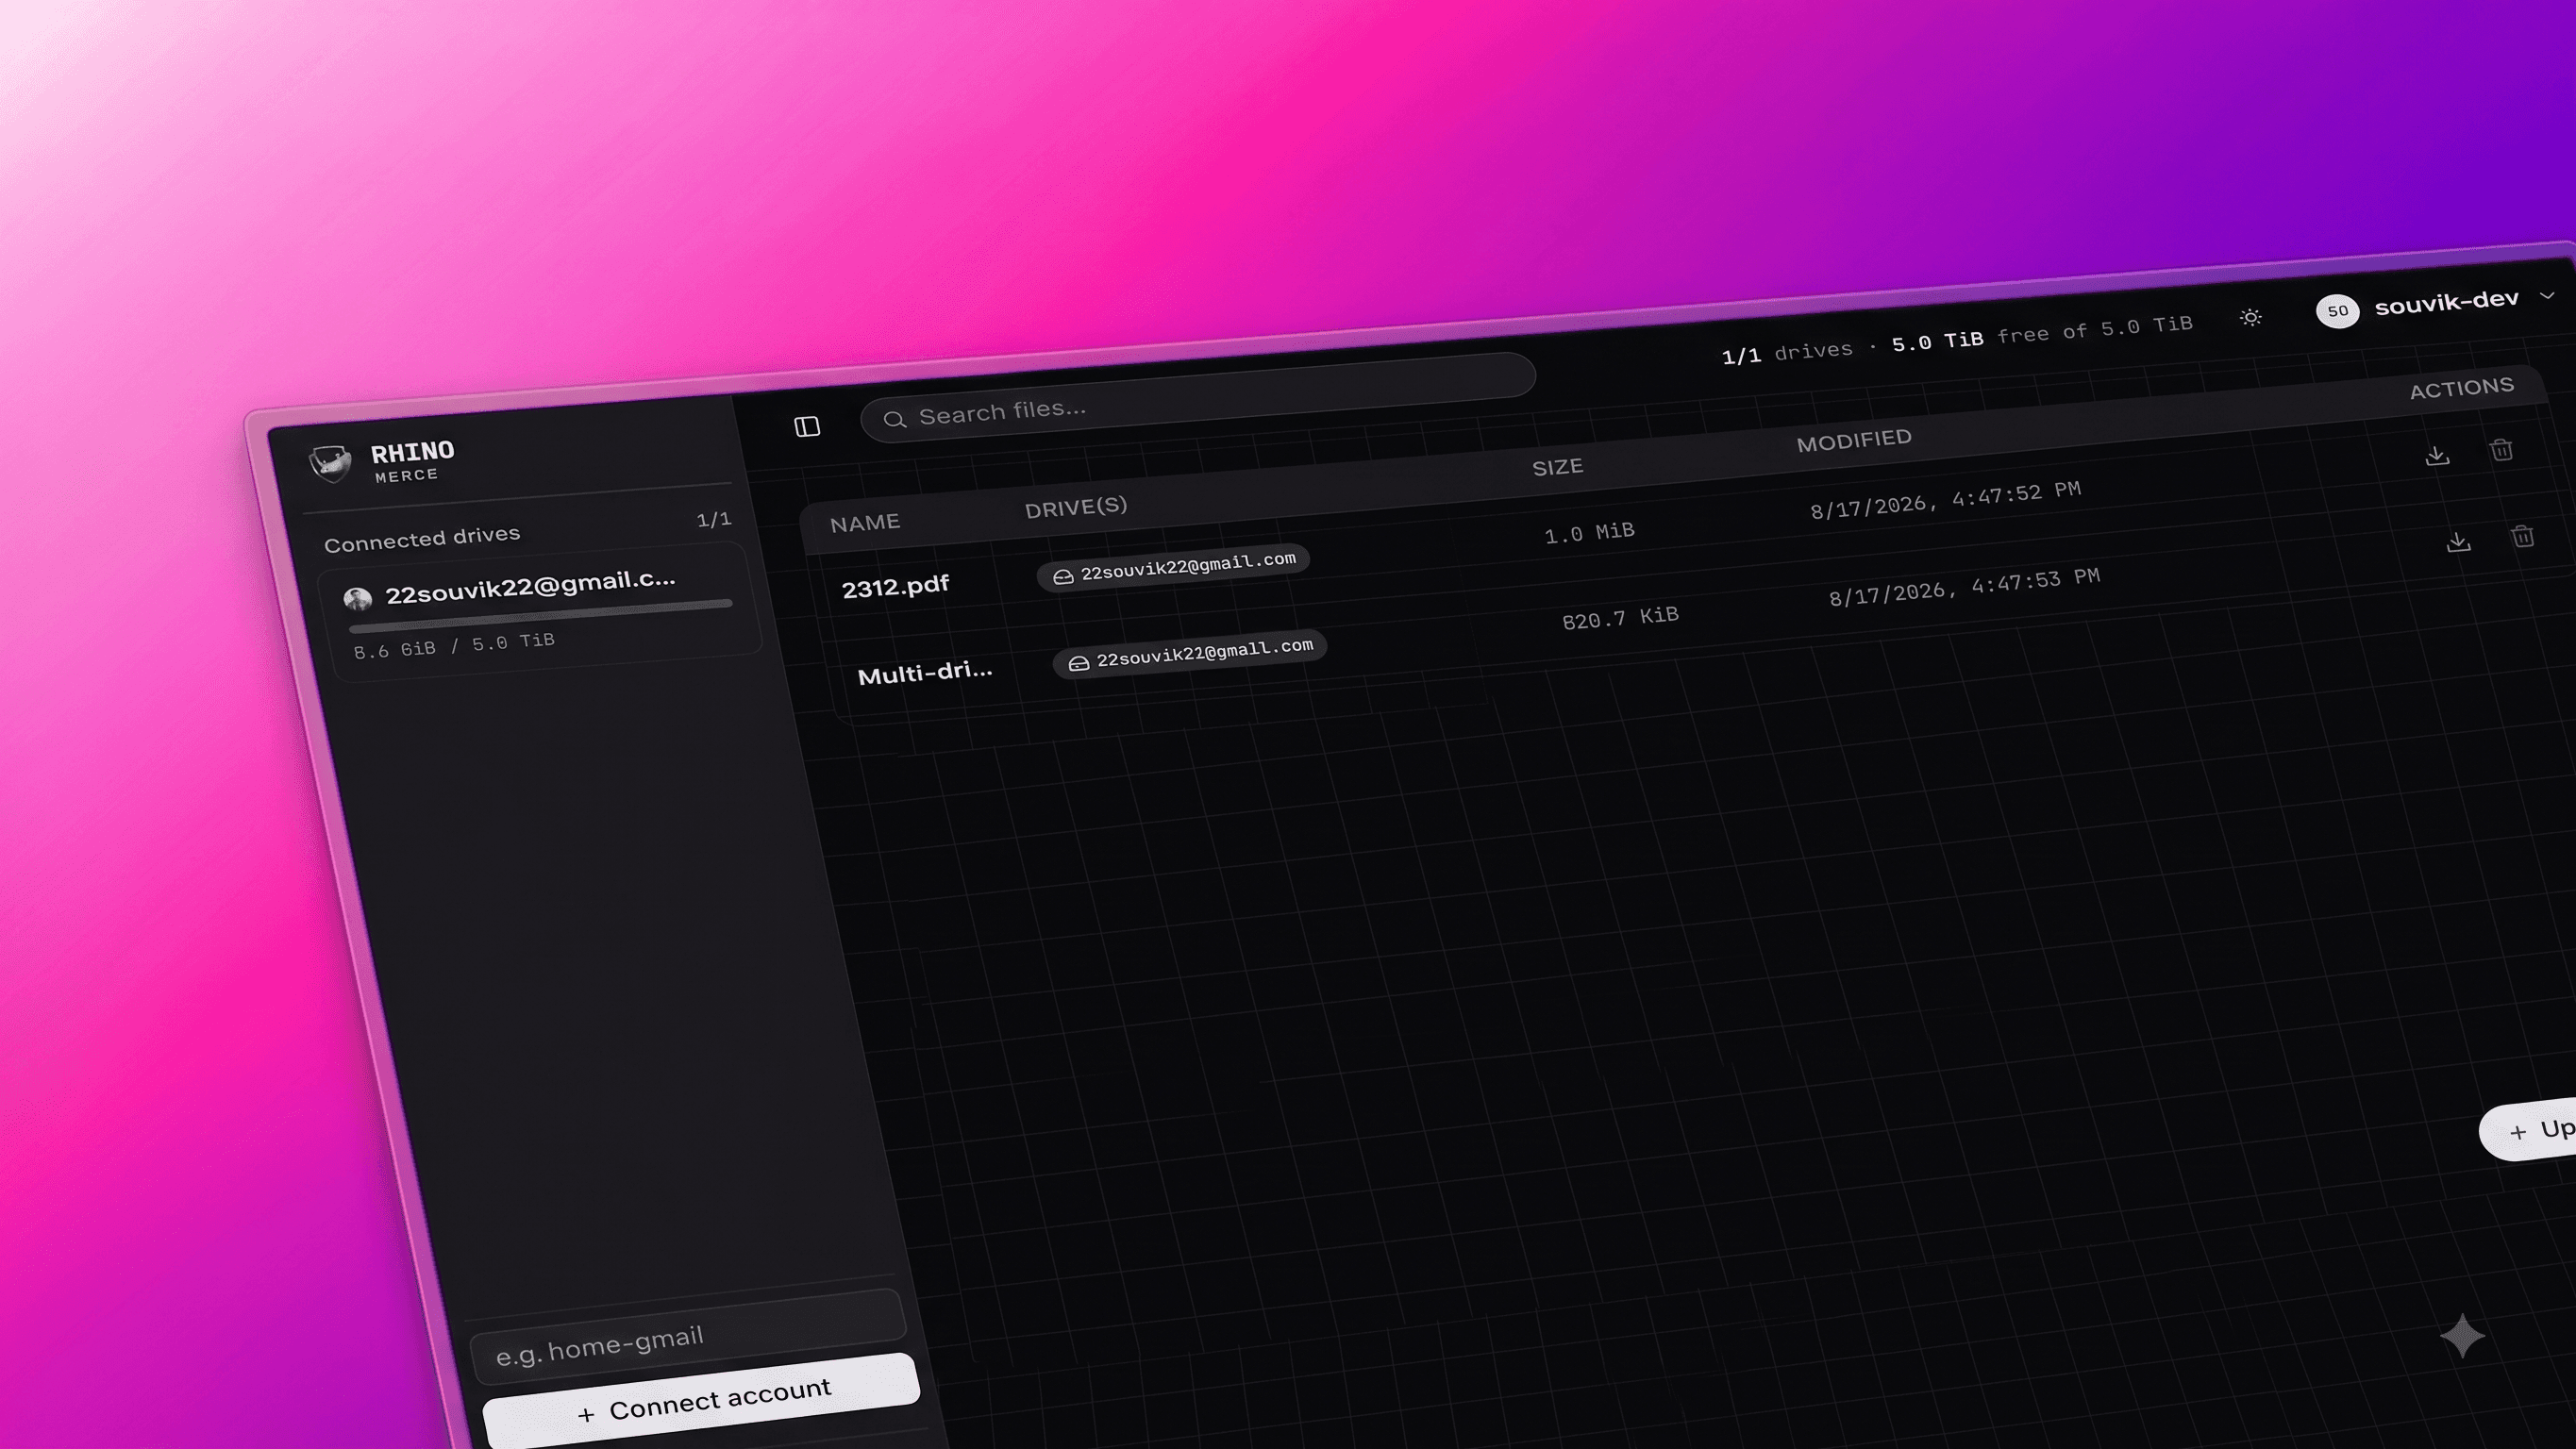The height and width of the screenshot is (1449, 2576).
Task: Click the drive badge on Multi-dri... row
Action: [x=1190, y=655]
